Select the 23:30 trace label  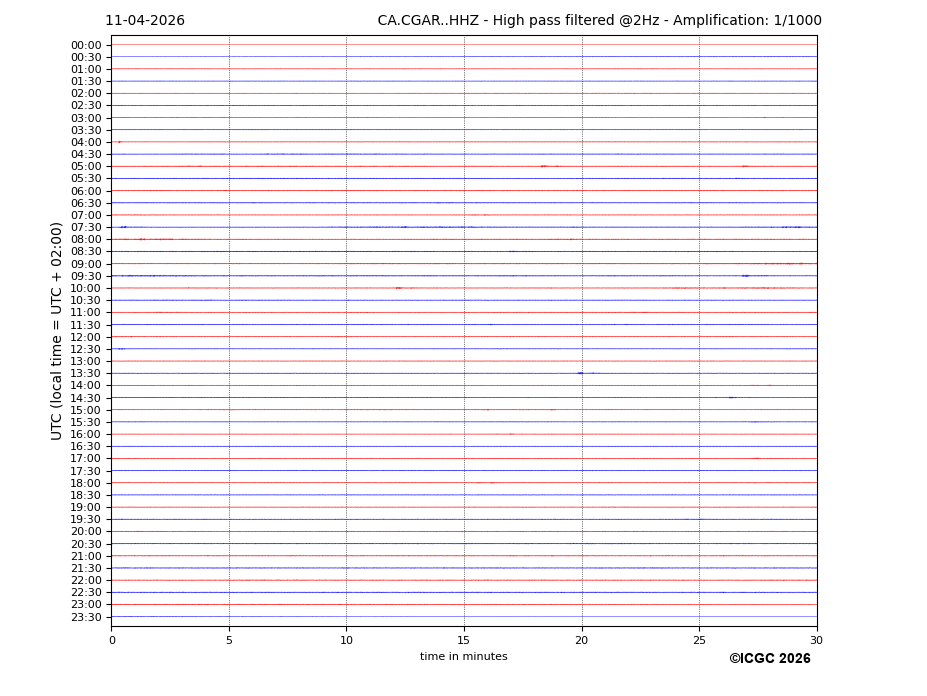click(x=86, y=617)
